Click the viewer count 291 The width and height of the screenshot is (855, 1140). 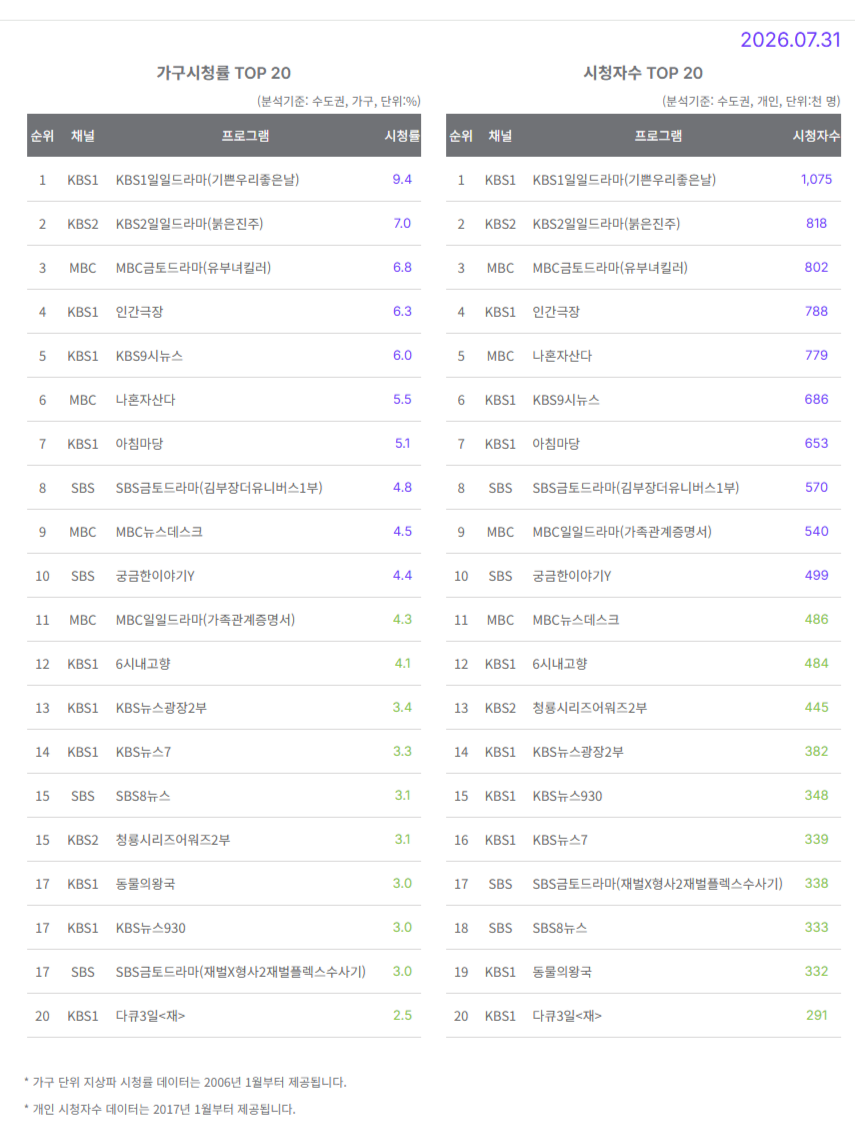click(816, 1016)
